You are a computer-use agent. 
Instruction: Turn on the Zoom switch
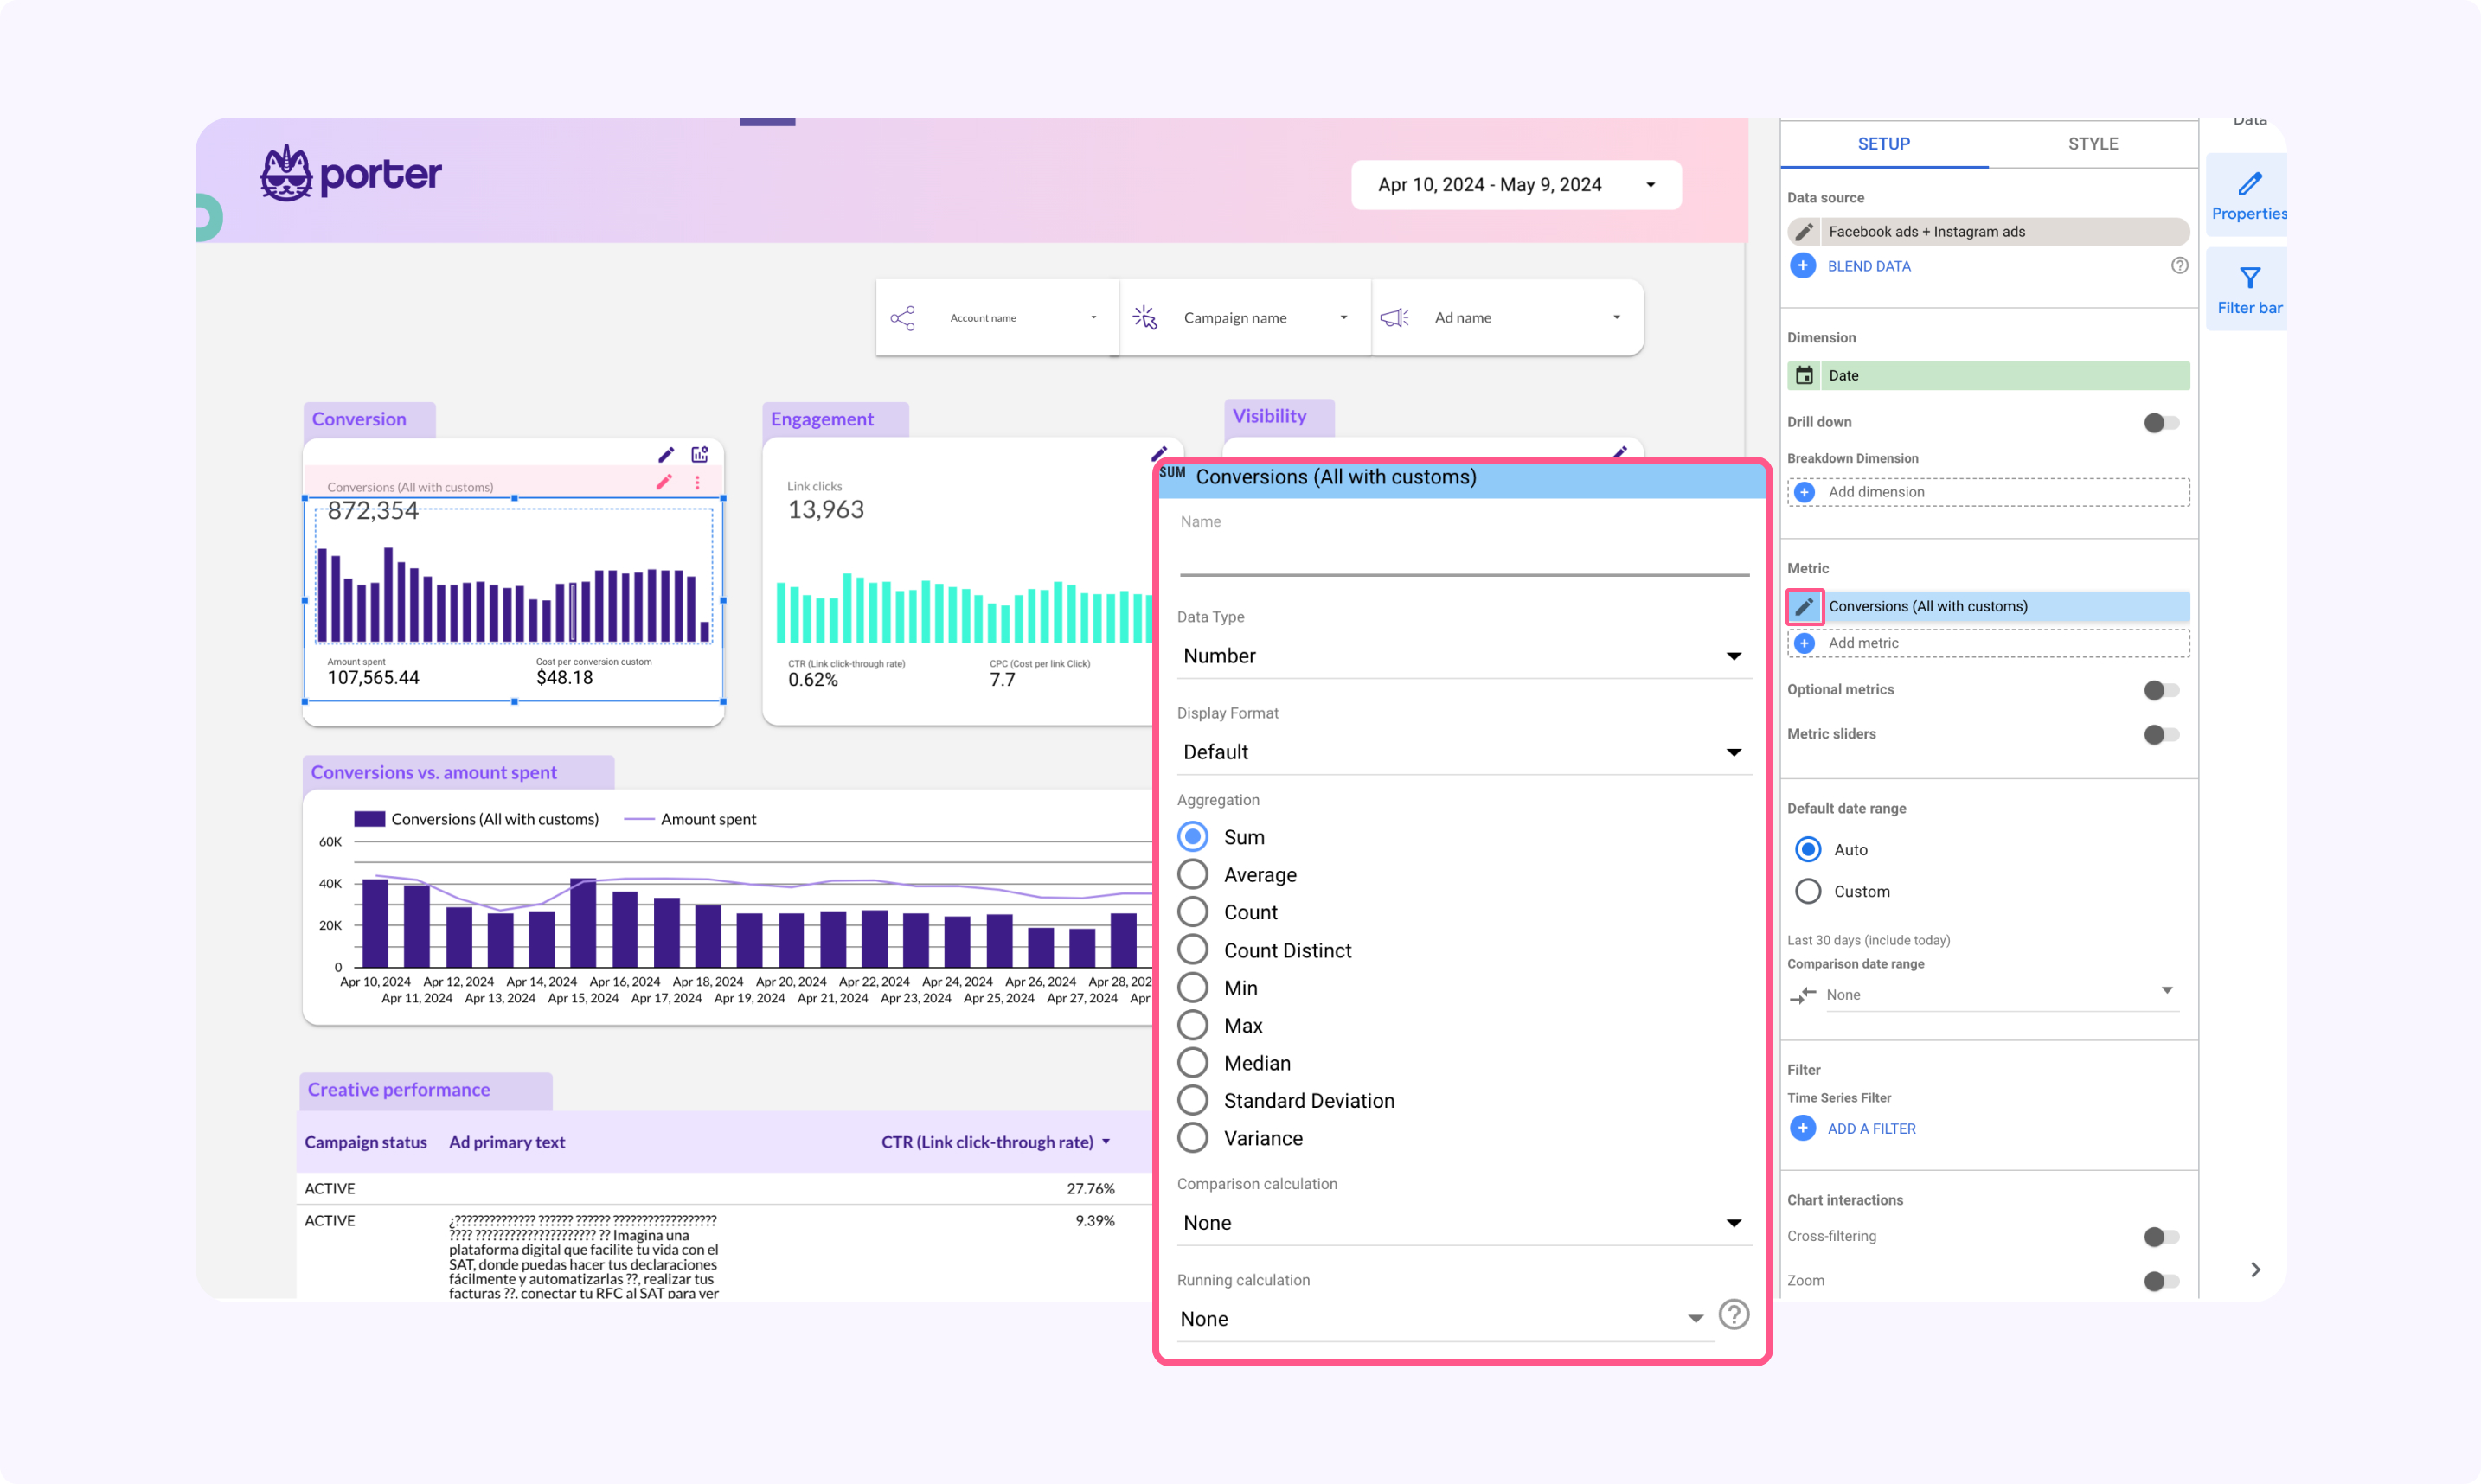pyautogui.click(x=2161, y=1281)
